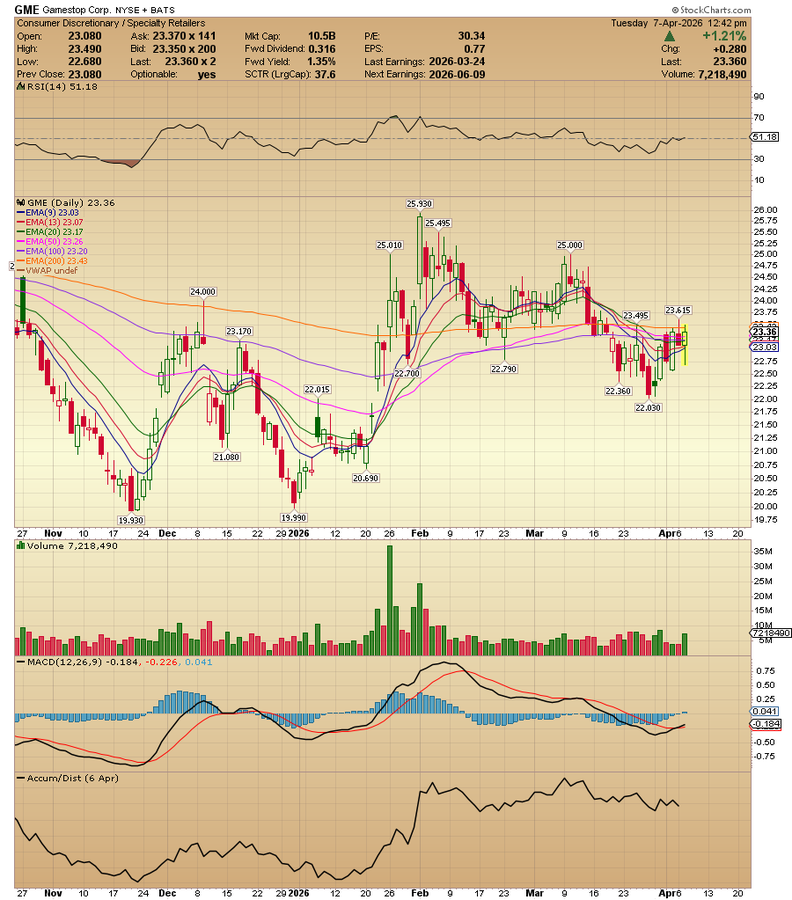Screen dimensions: 792x900
Task: Click the 25.010 price annotation
Action: click(389, 245)
